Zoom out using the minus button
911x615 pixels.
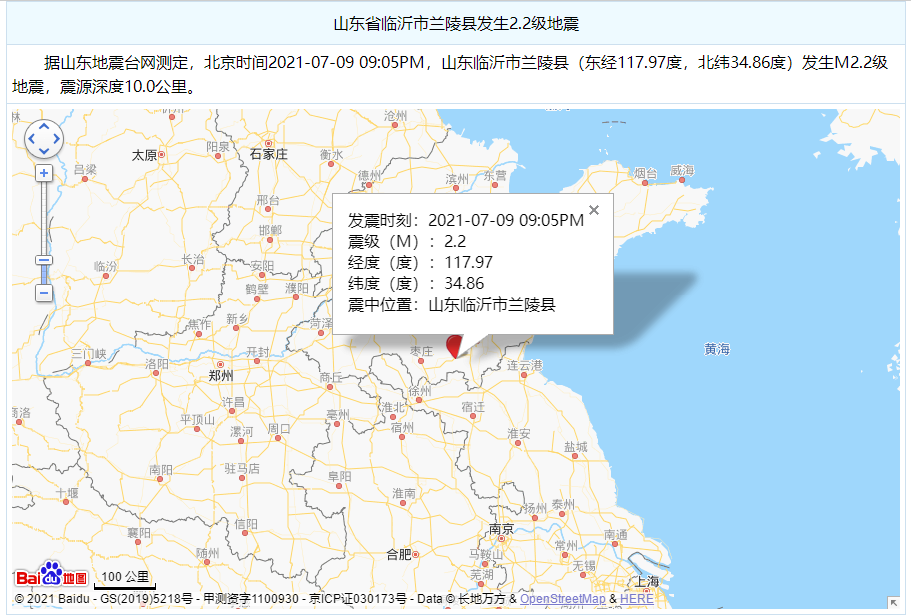44,294
